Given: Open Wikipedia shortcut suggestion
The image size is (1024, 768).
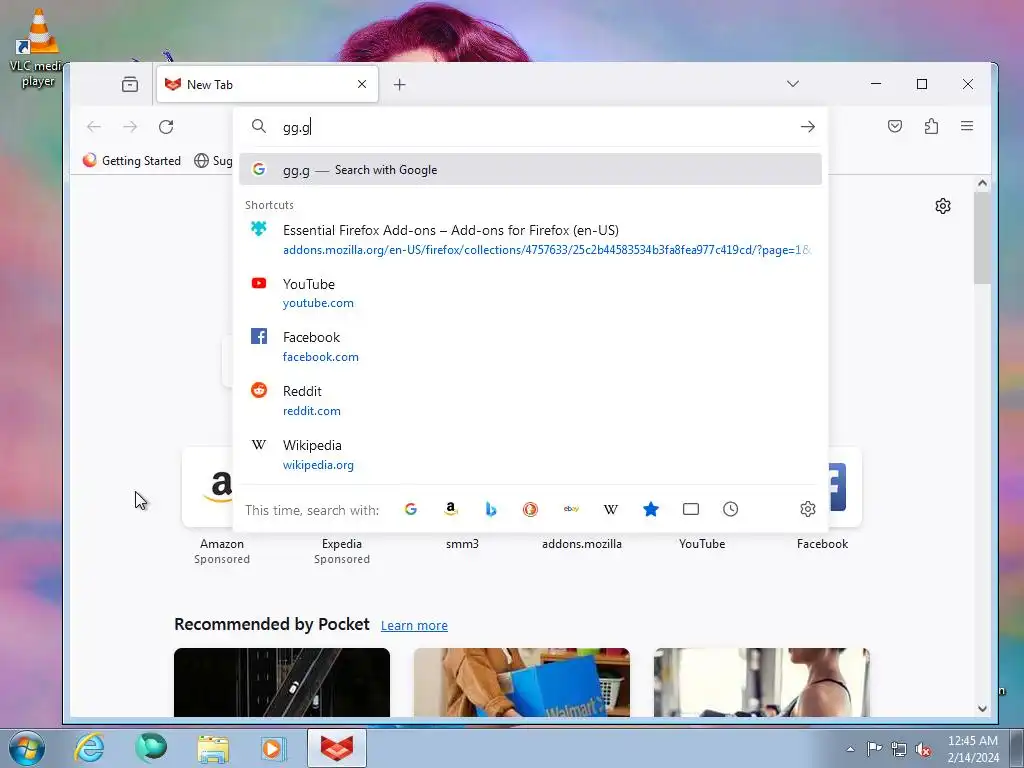Looking at the screenshot, I should tap(530, 455).
